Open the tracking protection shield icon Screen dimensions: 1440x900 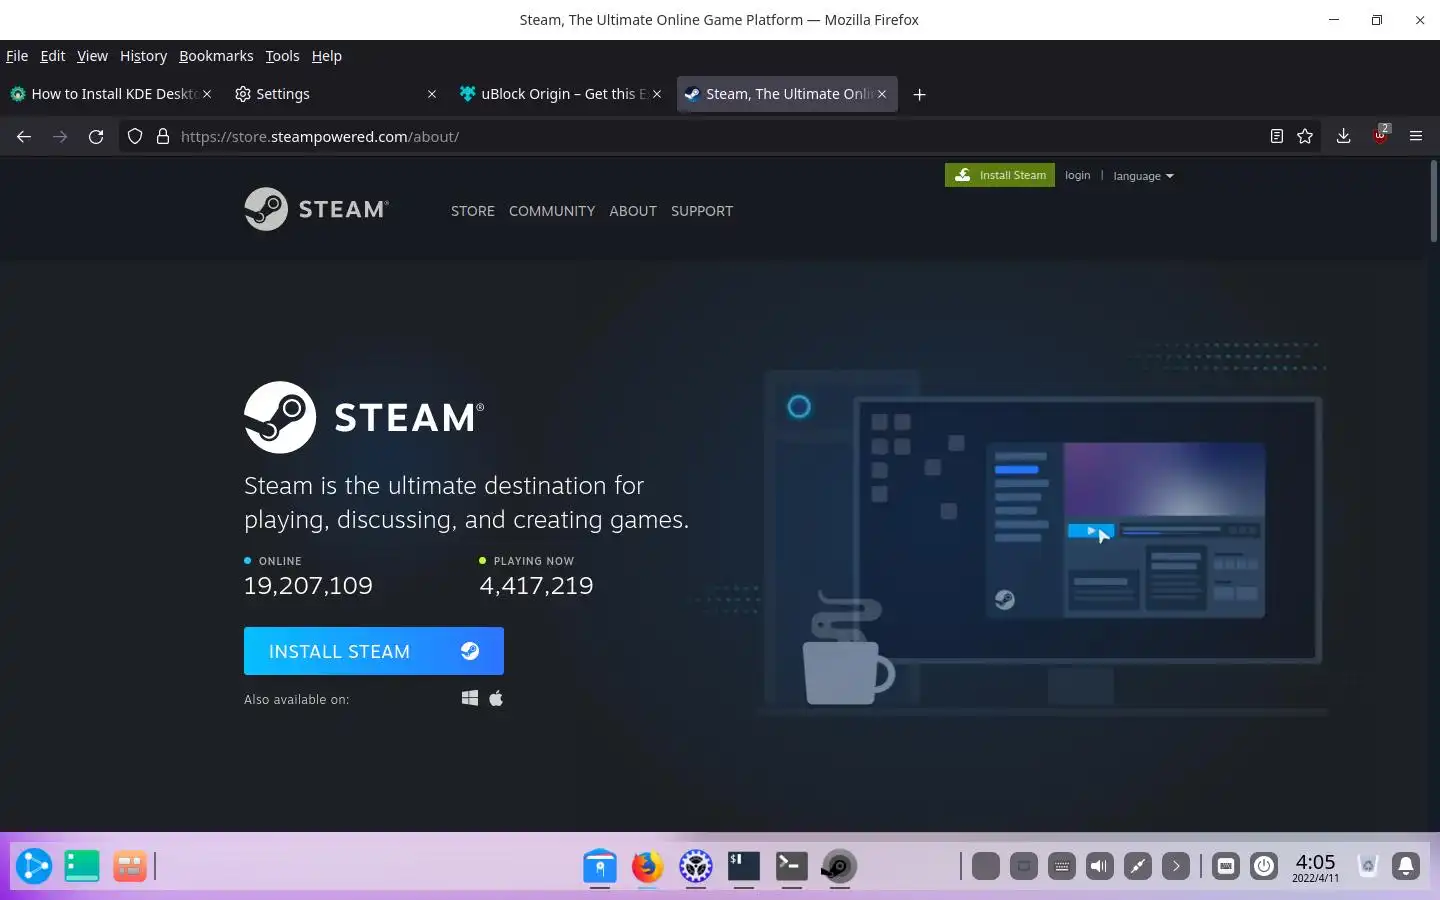135,136
